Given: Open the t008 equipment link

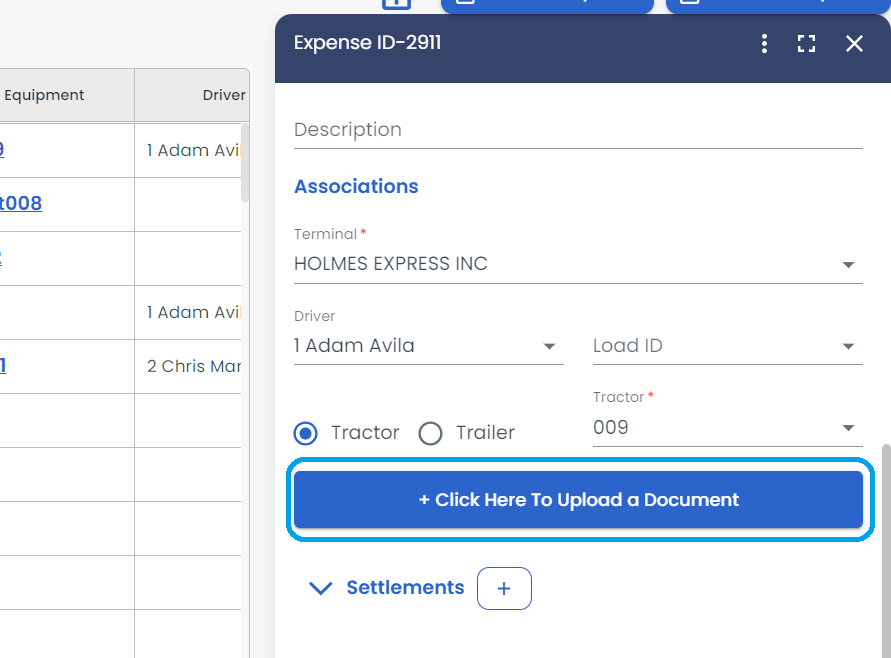Looking at the screenshot, I should click(20, 203).
